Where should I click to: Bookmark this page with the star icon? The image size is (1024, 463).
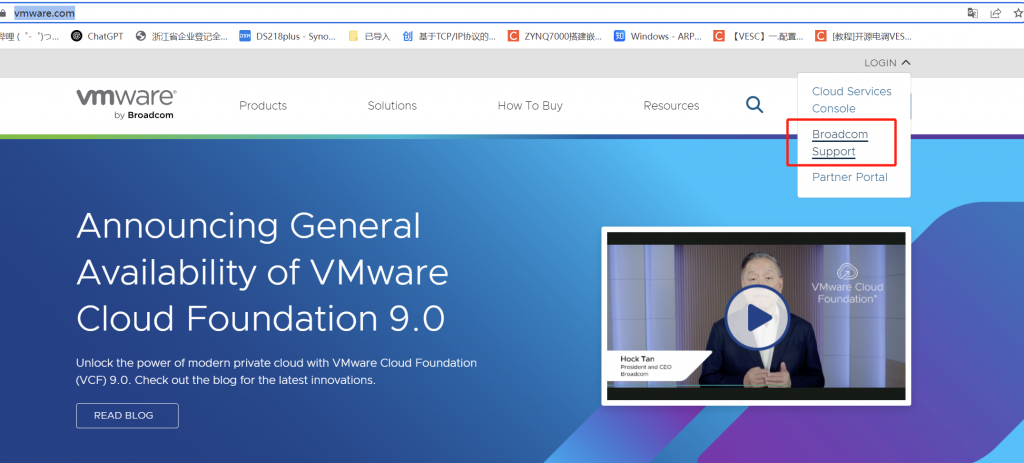(x=1017, y=13)
